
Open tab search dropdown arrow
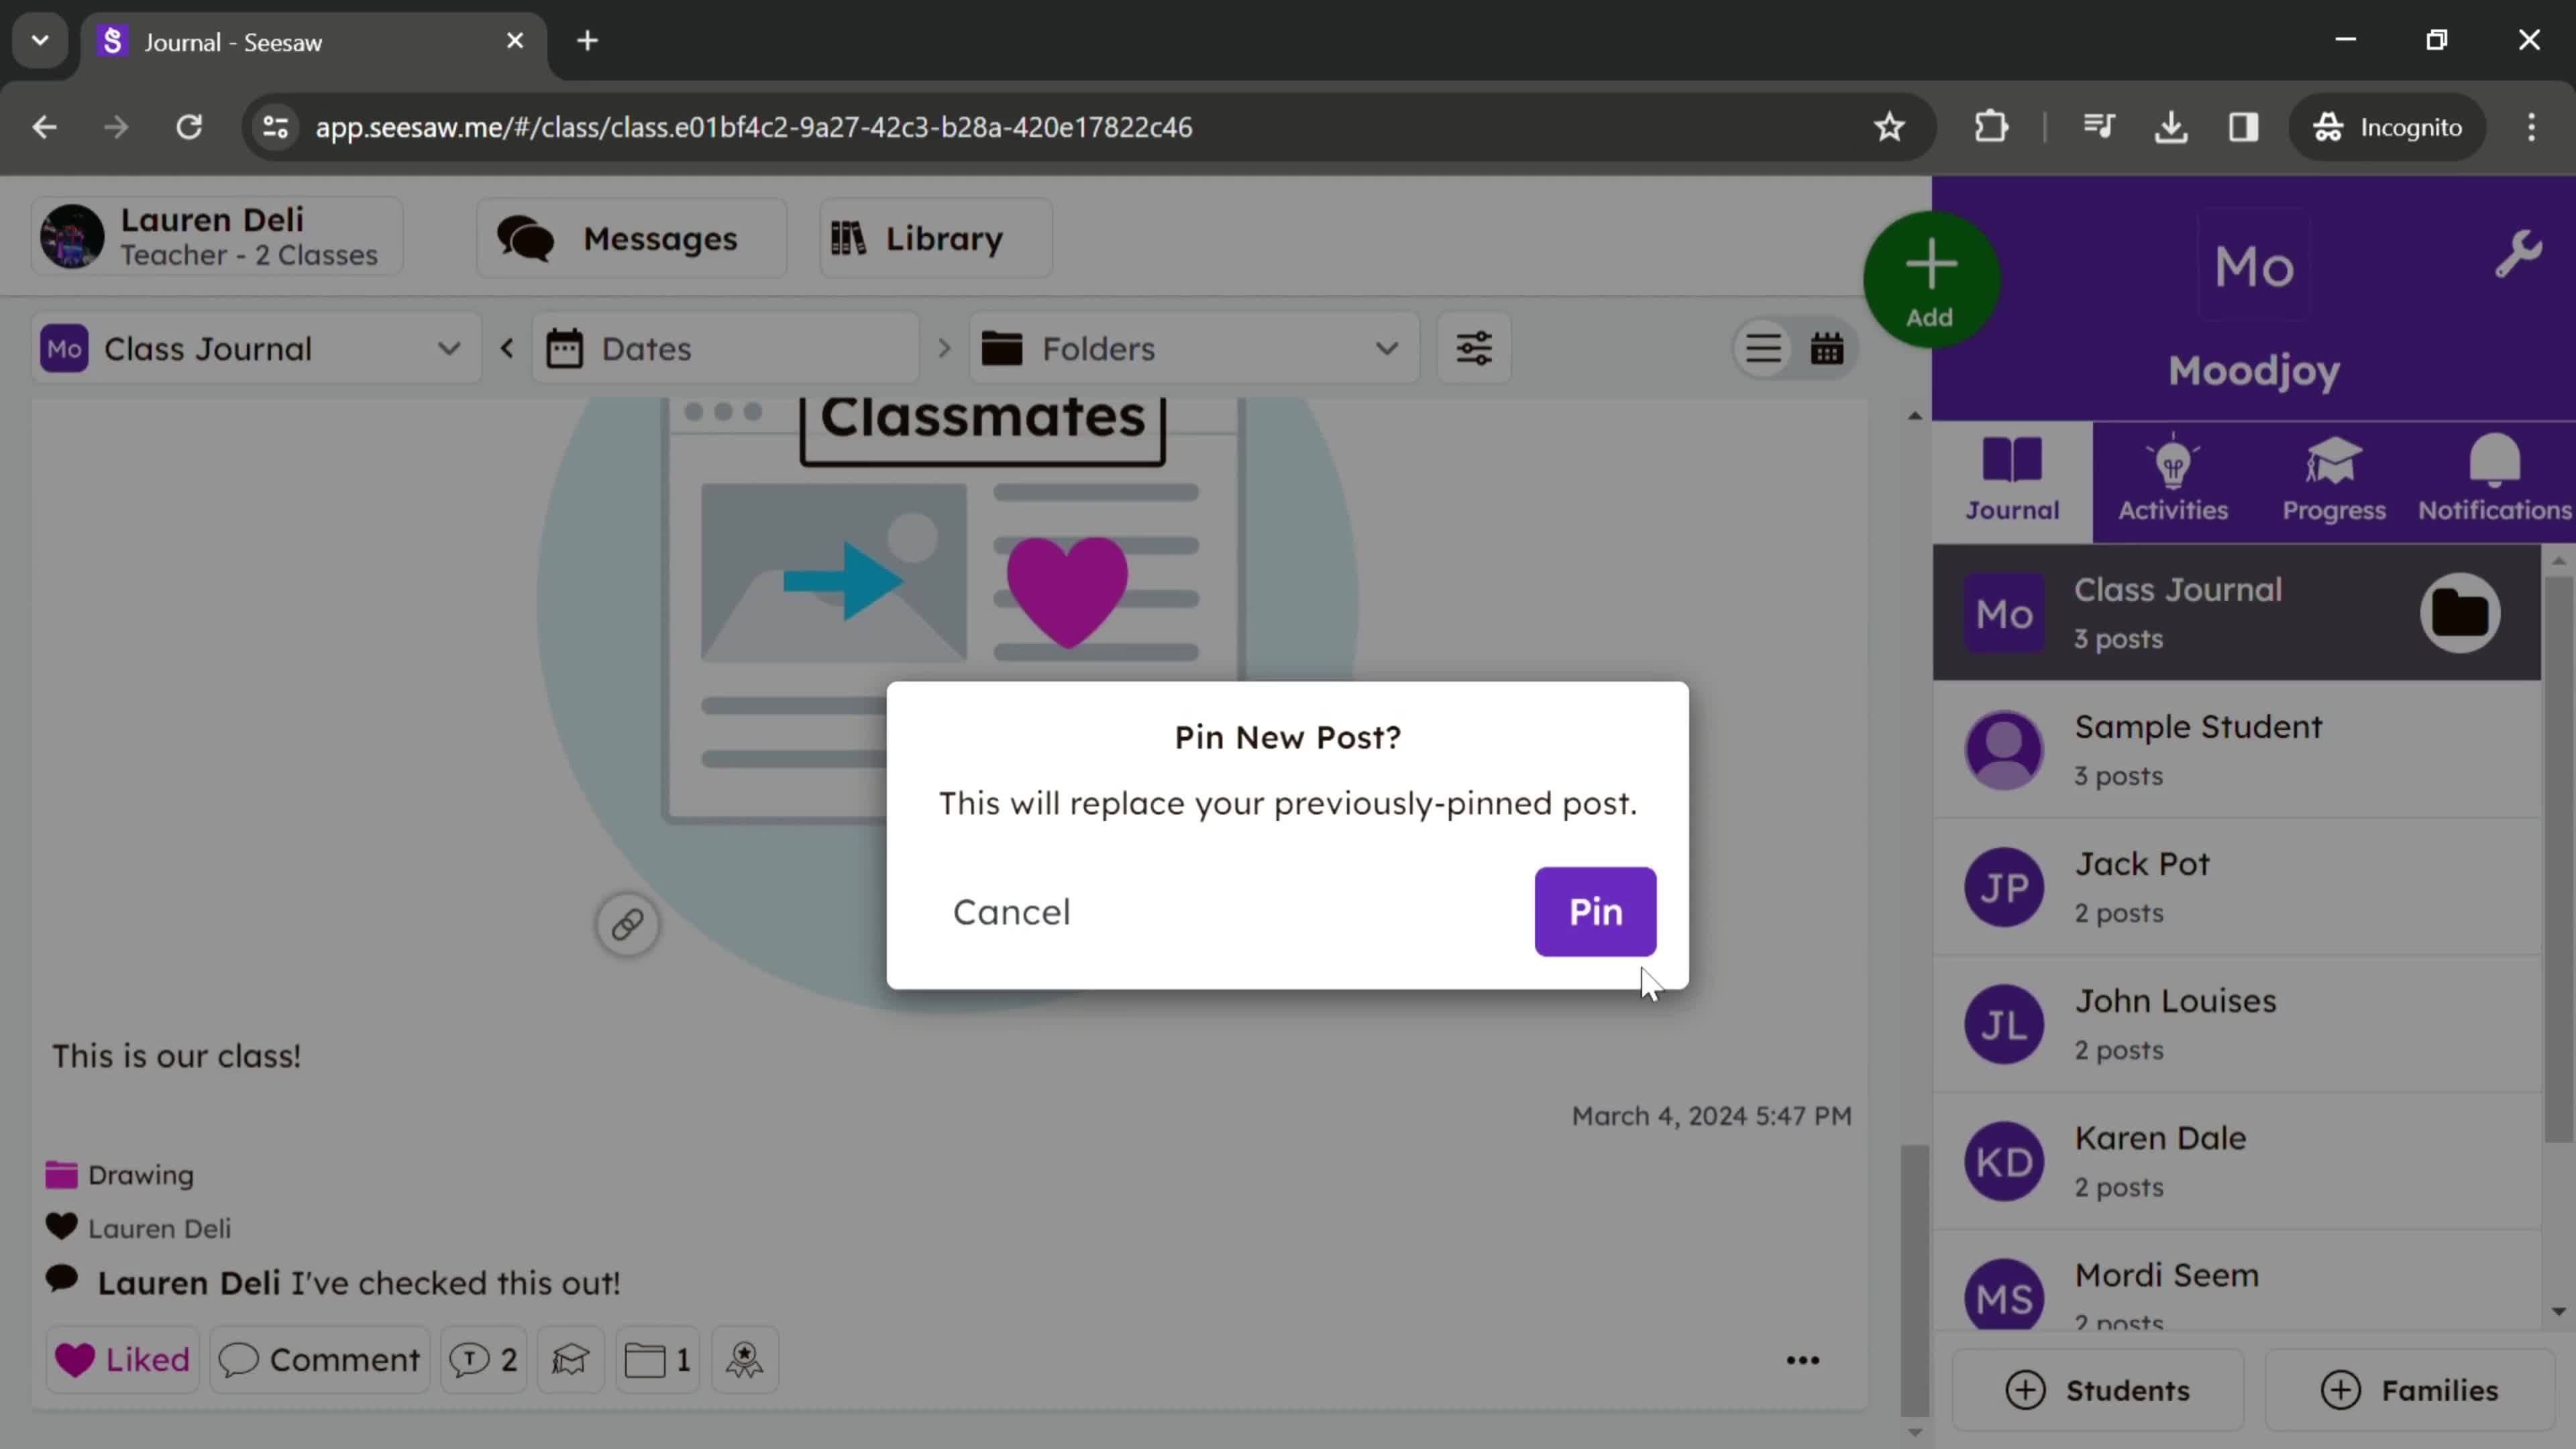pos(40,41)
